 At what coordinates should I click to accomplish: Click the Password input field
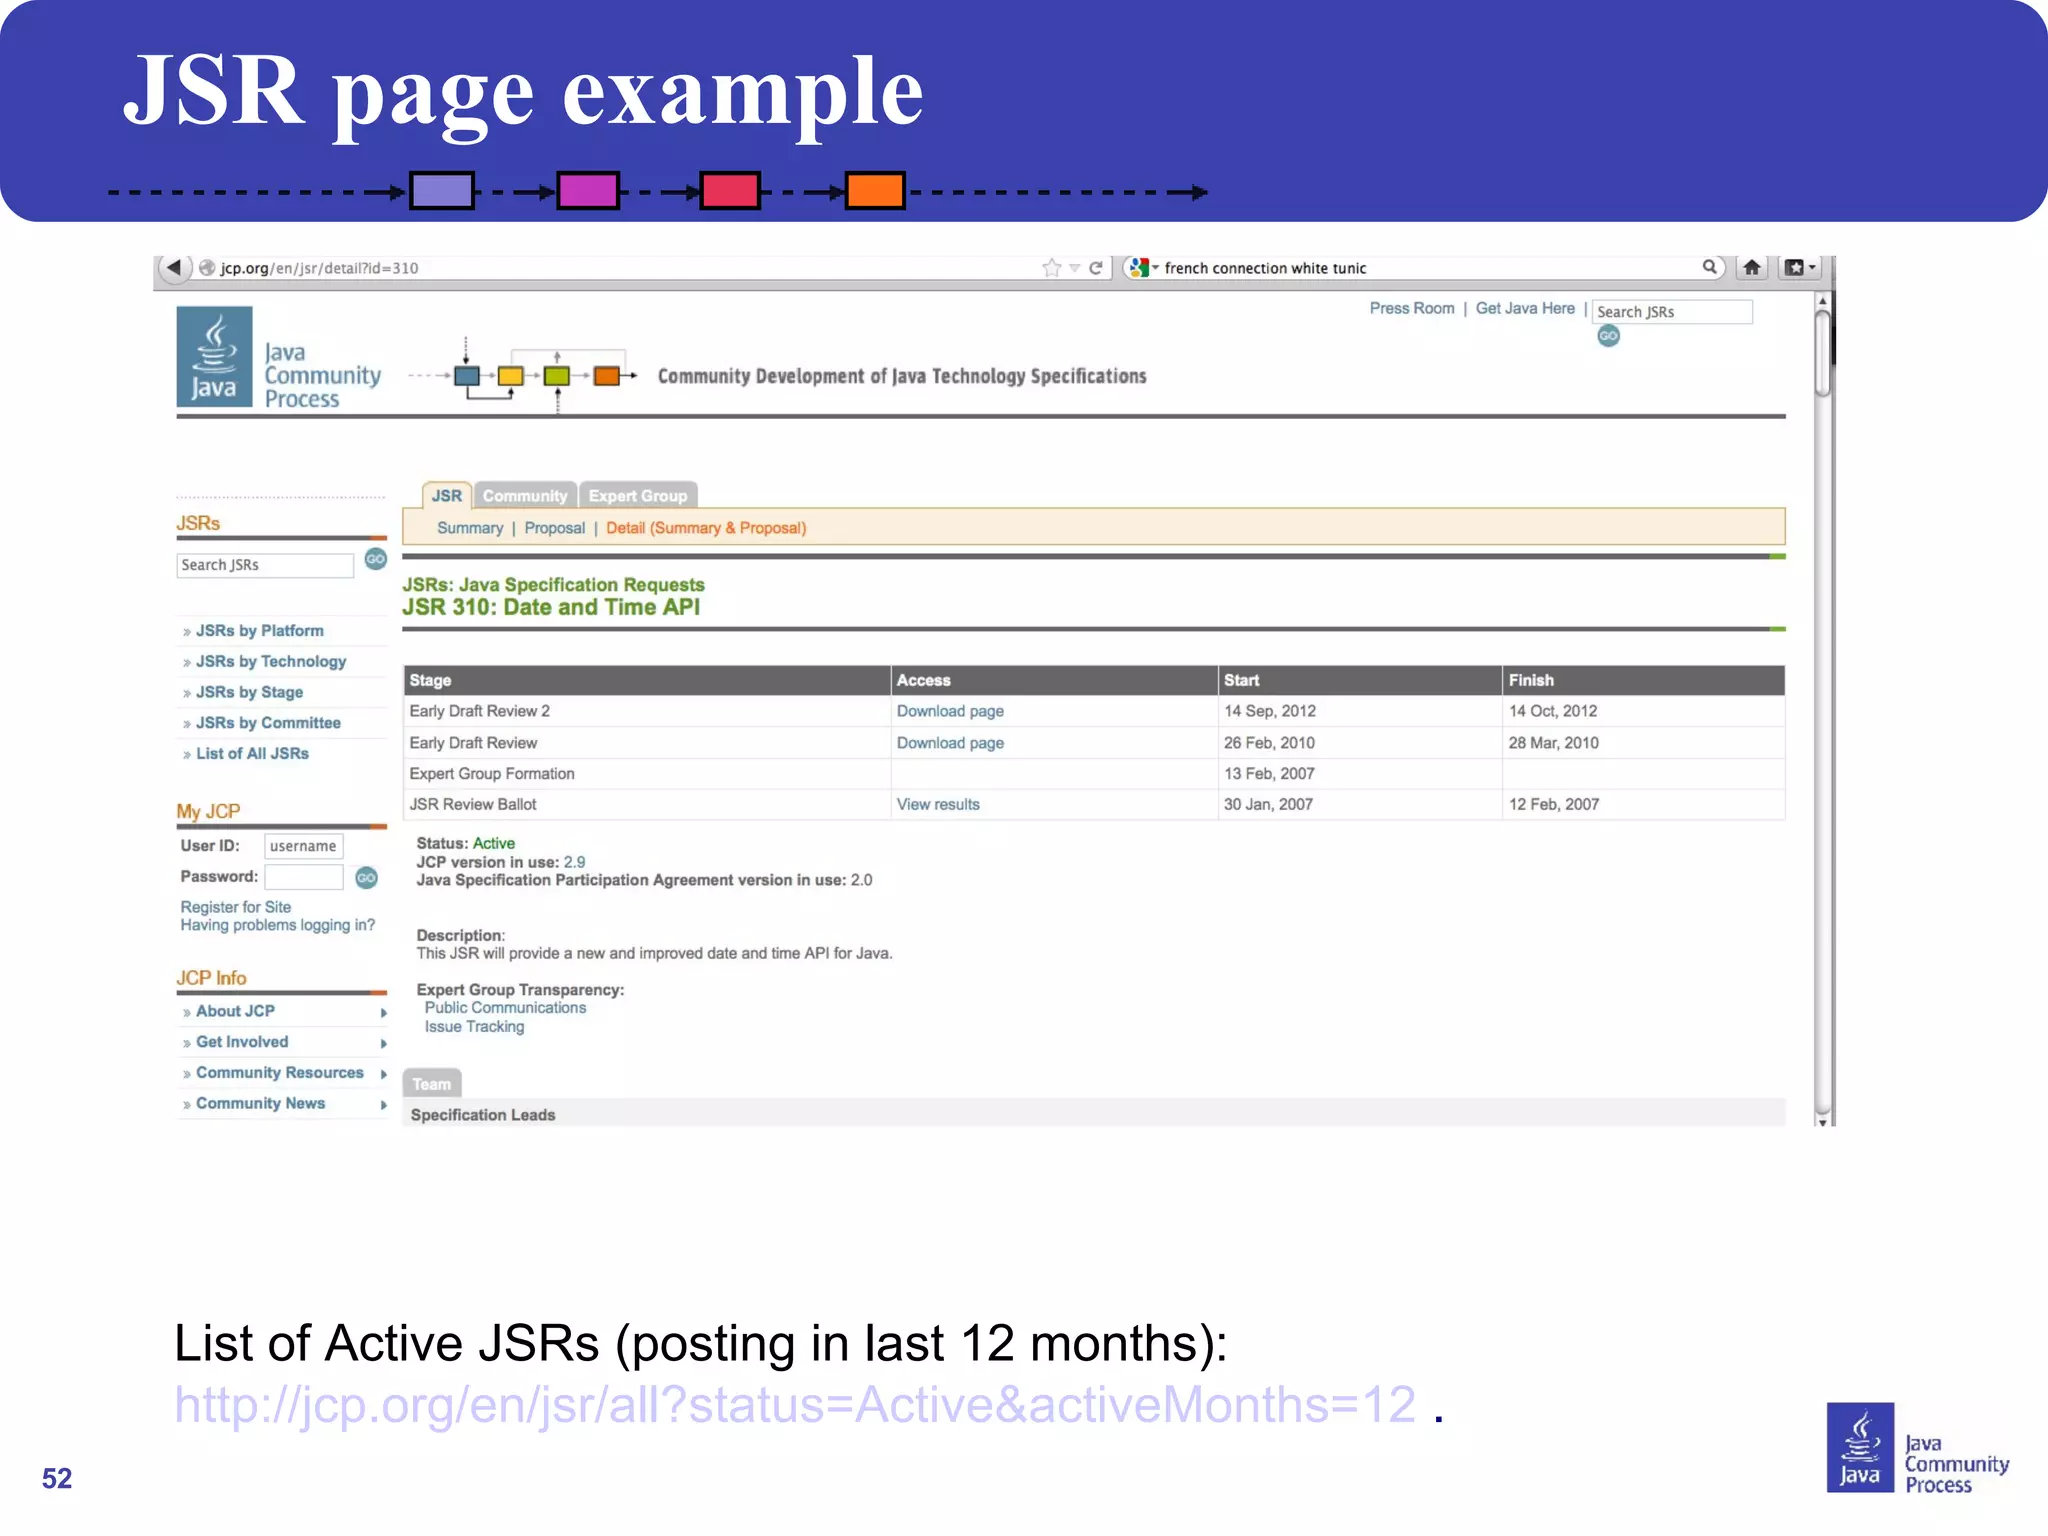304,877
